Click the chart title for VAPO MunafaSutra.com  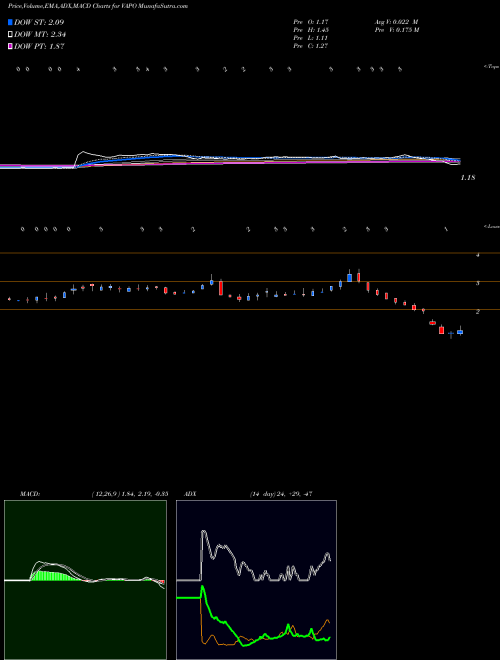tap(98, 6)
